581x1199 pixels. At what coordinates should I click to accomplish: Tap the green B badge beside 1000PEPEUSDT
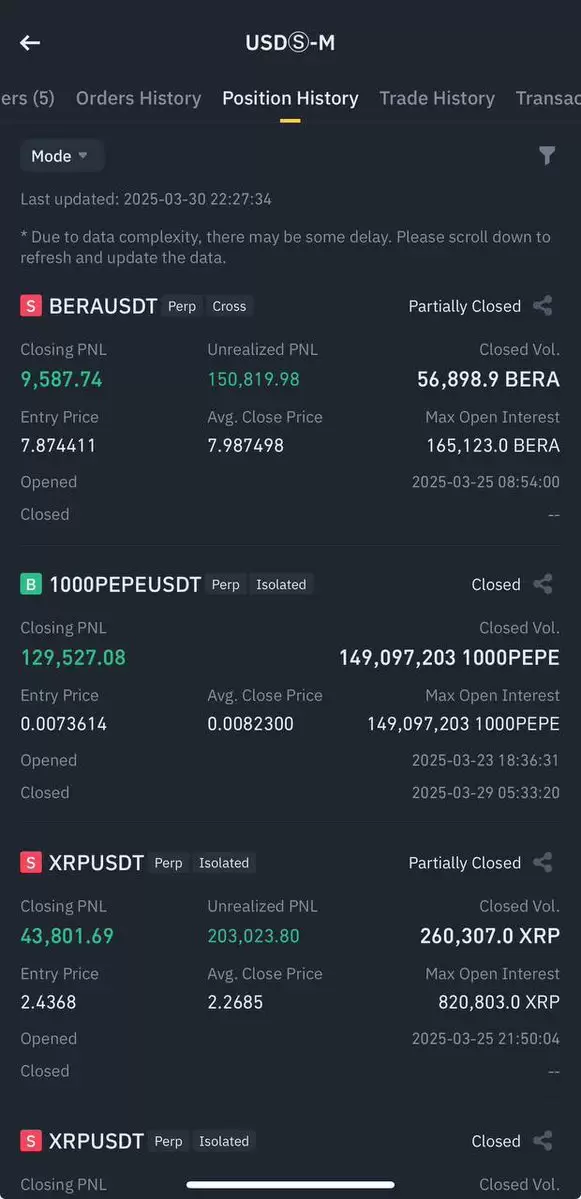[x=31, y=585]
